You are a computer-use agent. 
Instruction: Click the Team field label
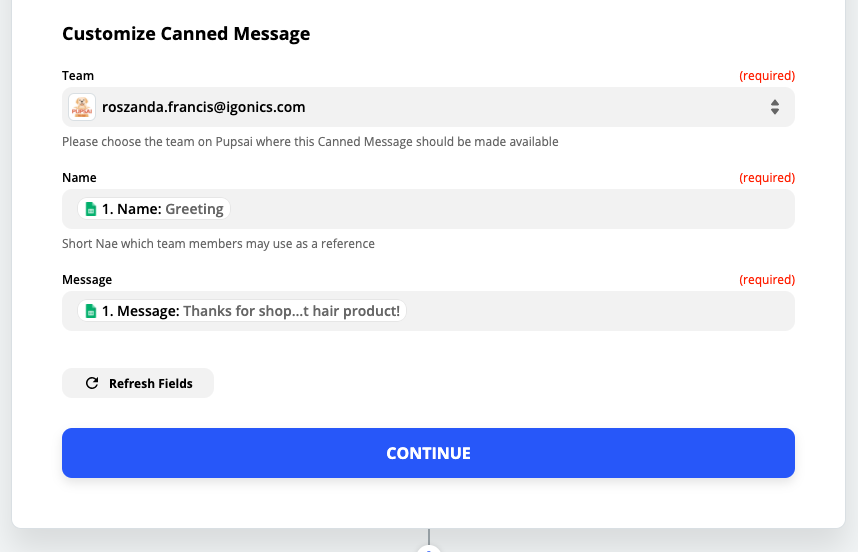coord(78,76)
